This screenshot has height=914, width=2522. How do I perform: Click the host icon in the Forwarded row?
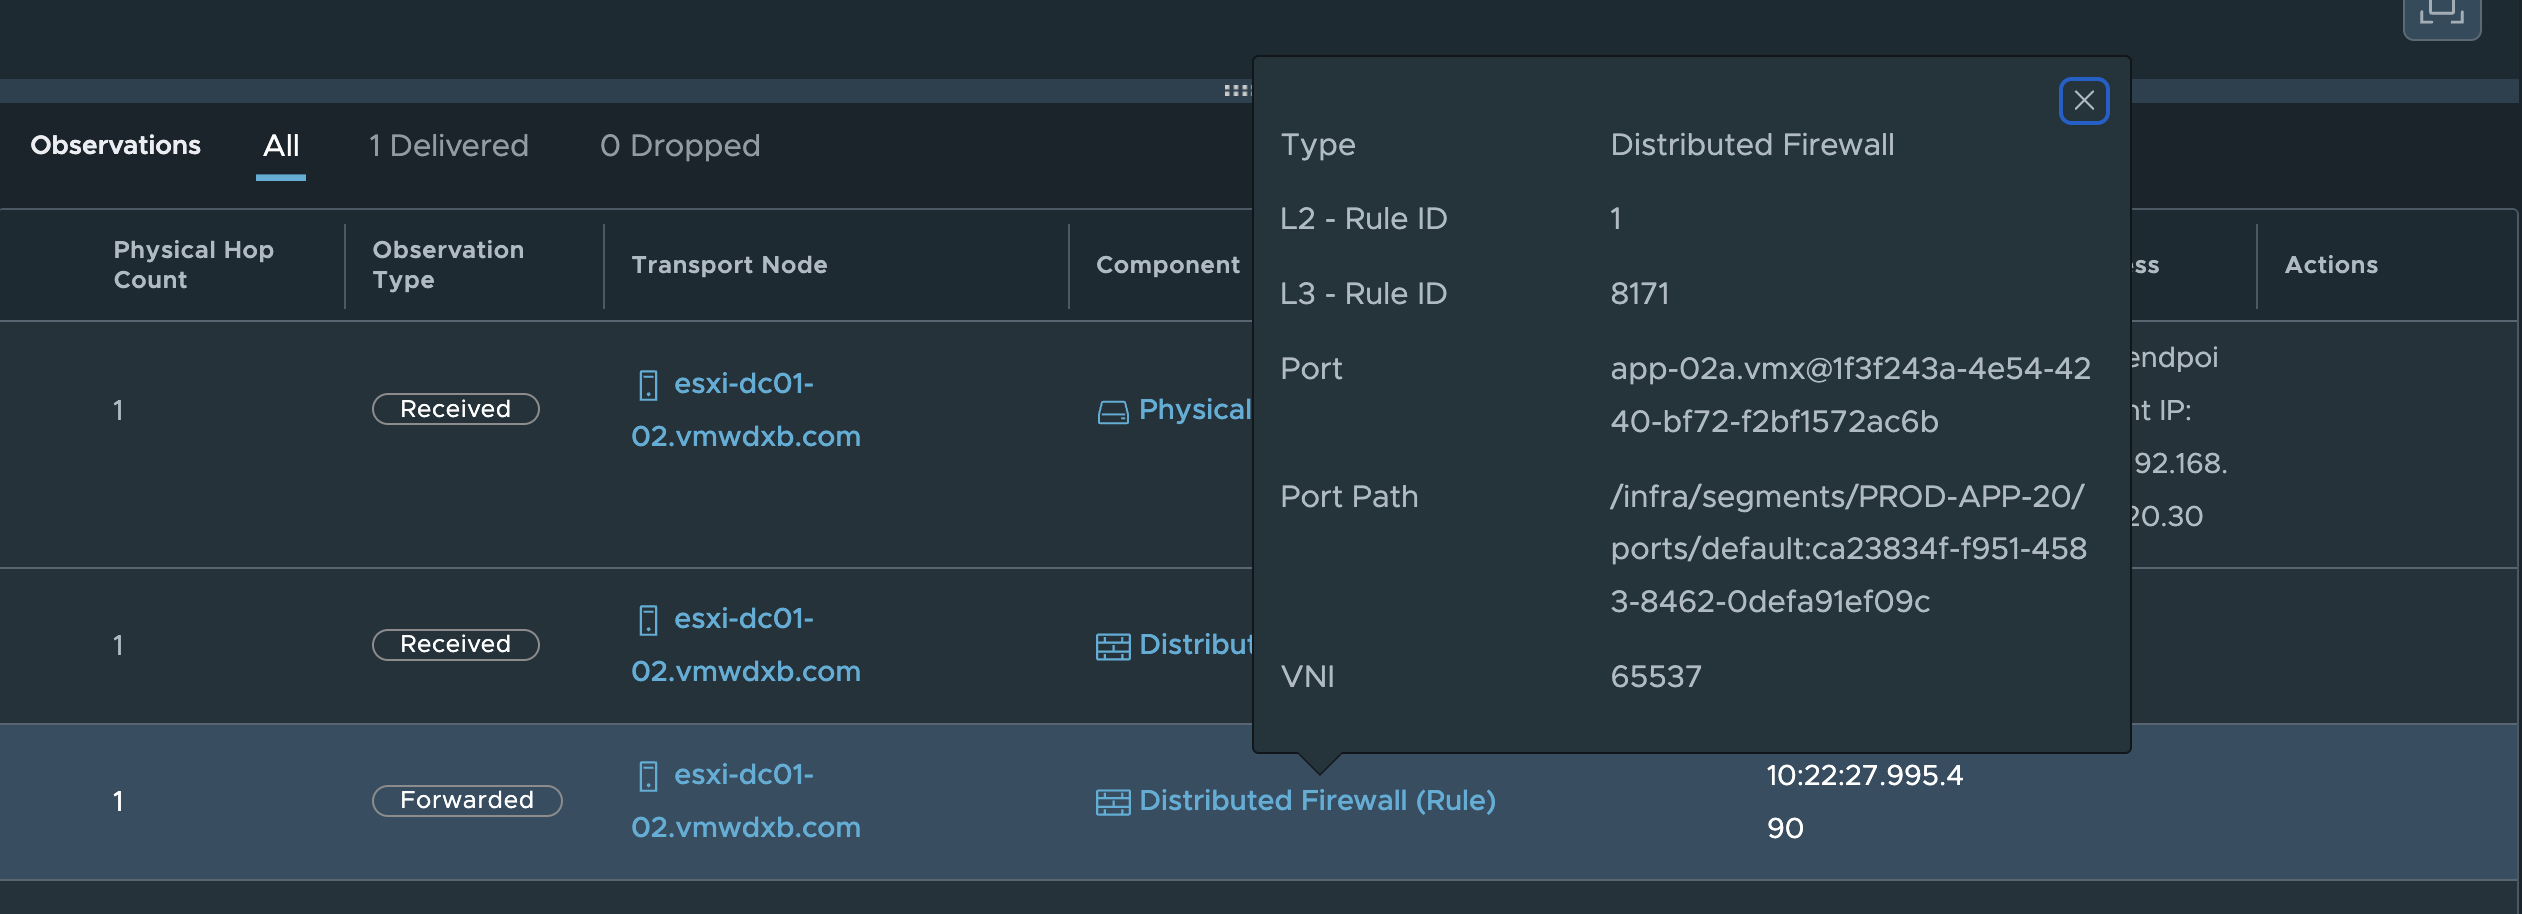[x=648, y=776]
